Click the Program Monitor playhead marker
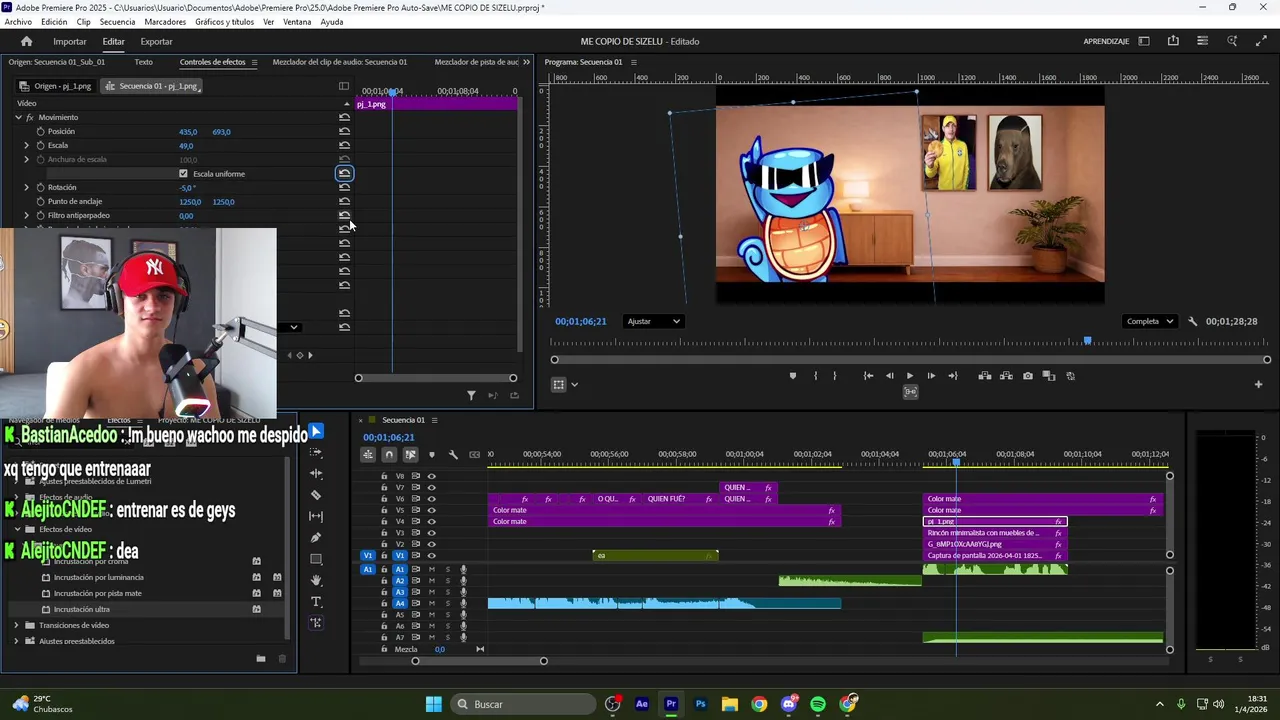 coord(1088,341)
